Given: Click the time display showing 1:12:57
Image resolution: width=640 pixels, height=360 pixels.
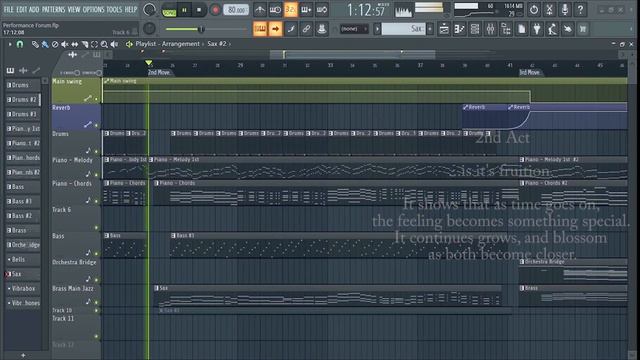Looking at the screenshot, I should [366, 10].
